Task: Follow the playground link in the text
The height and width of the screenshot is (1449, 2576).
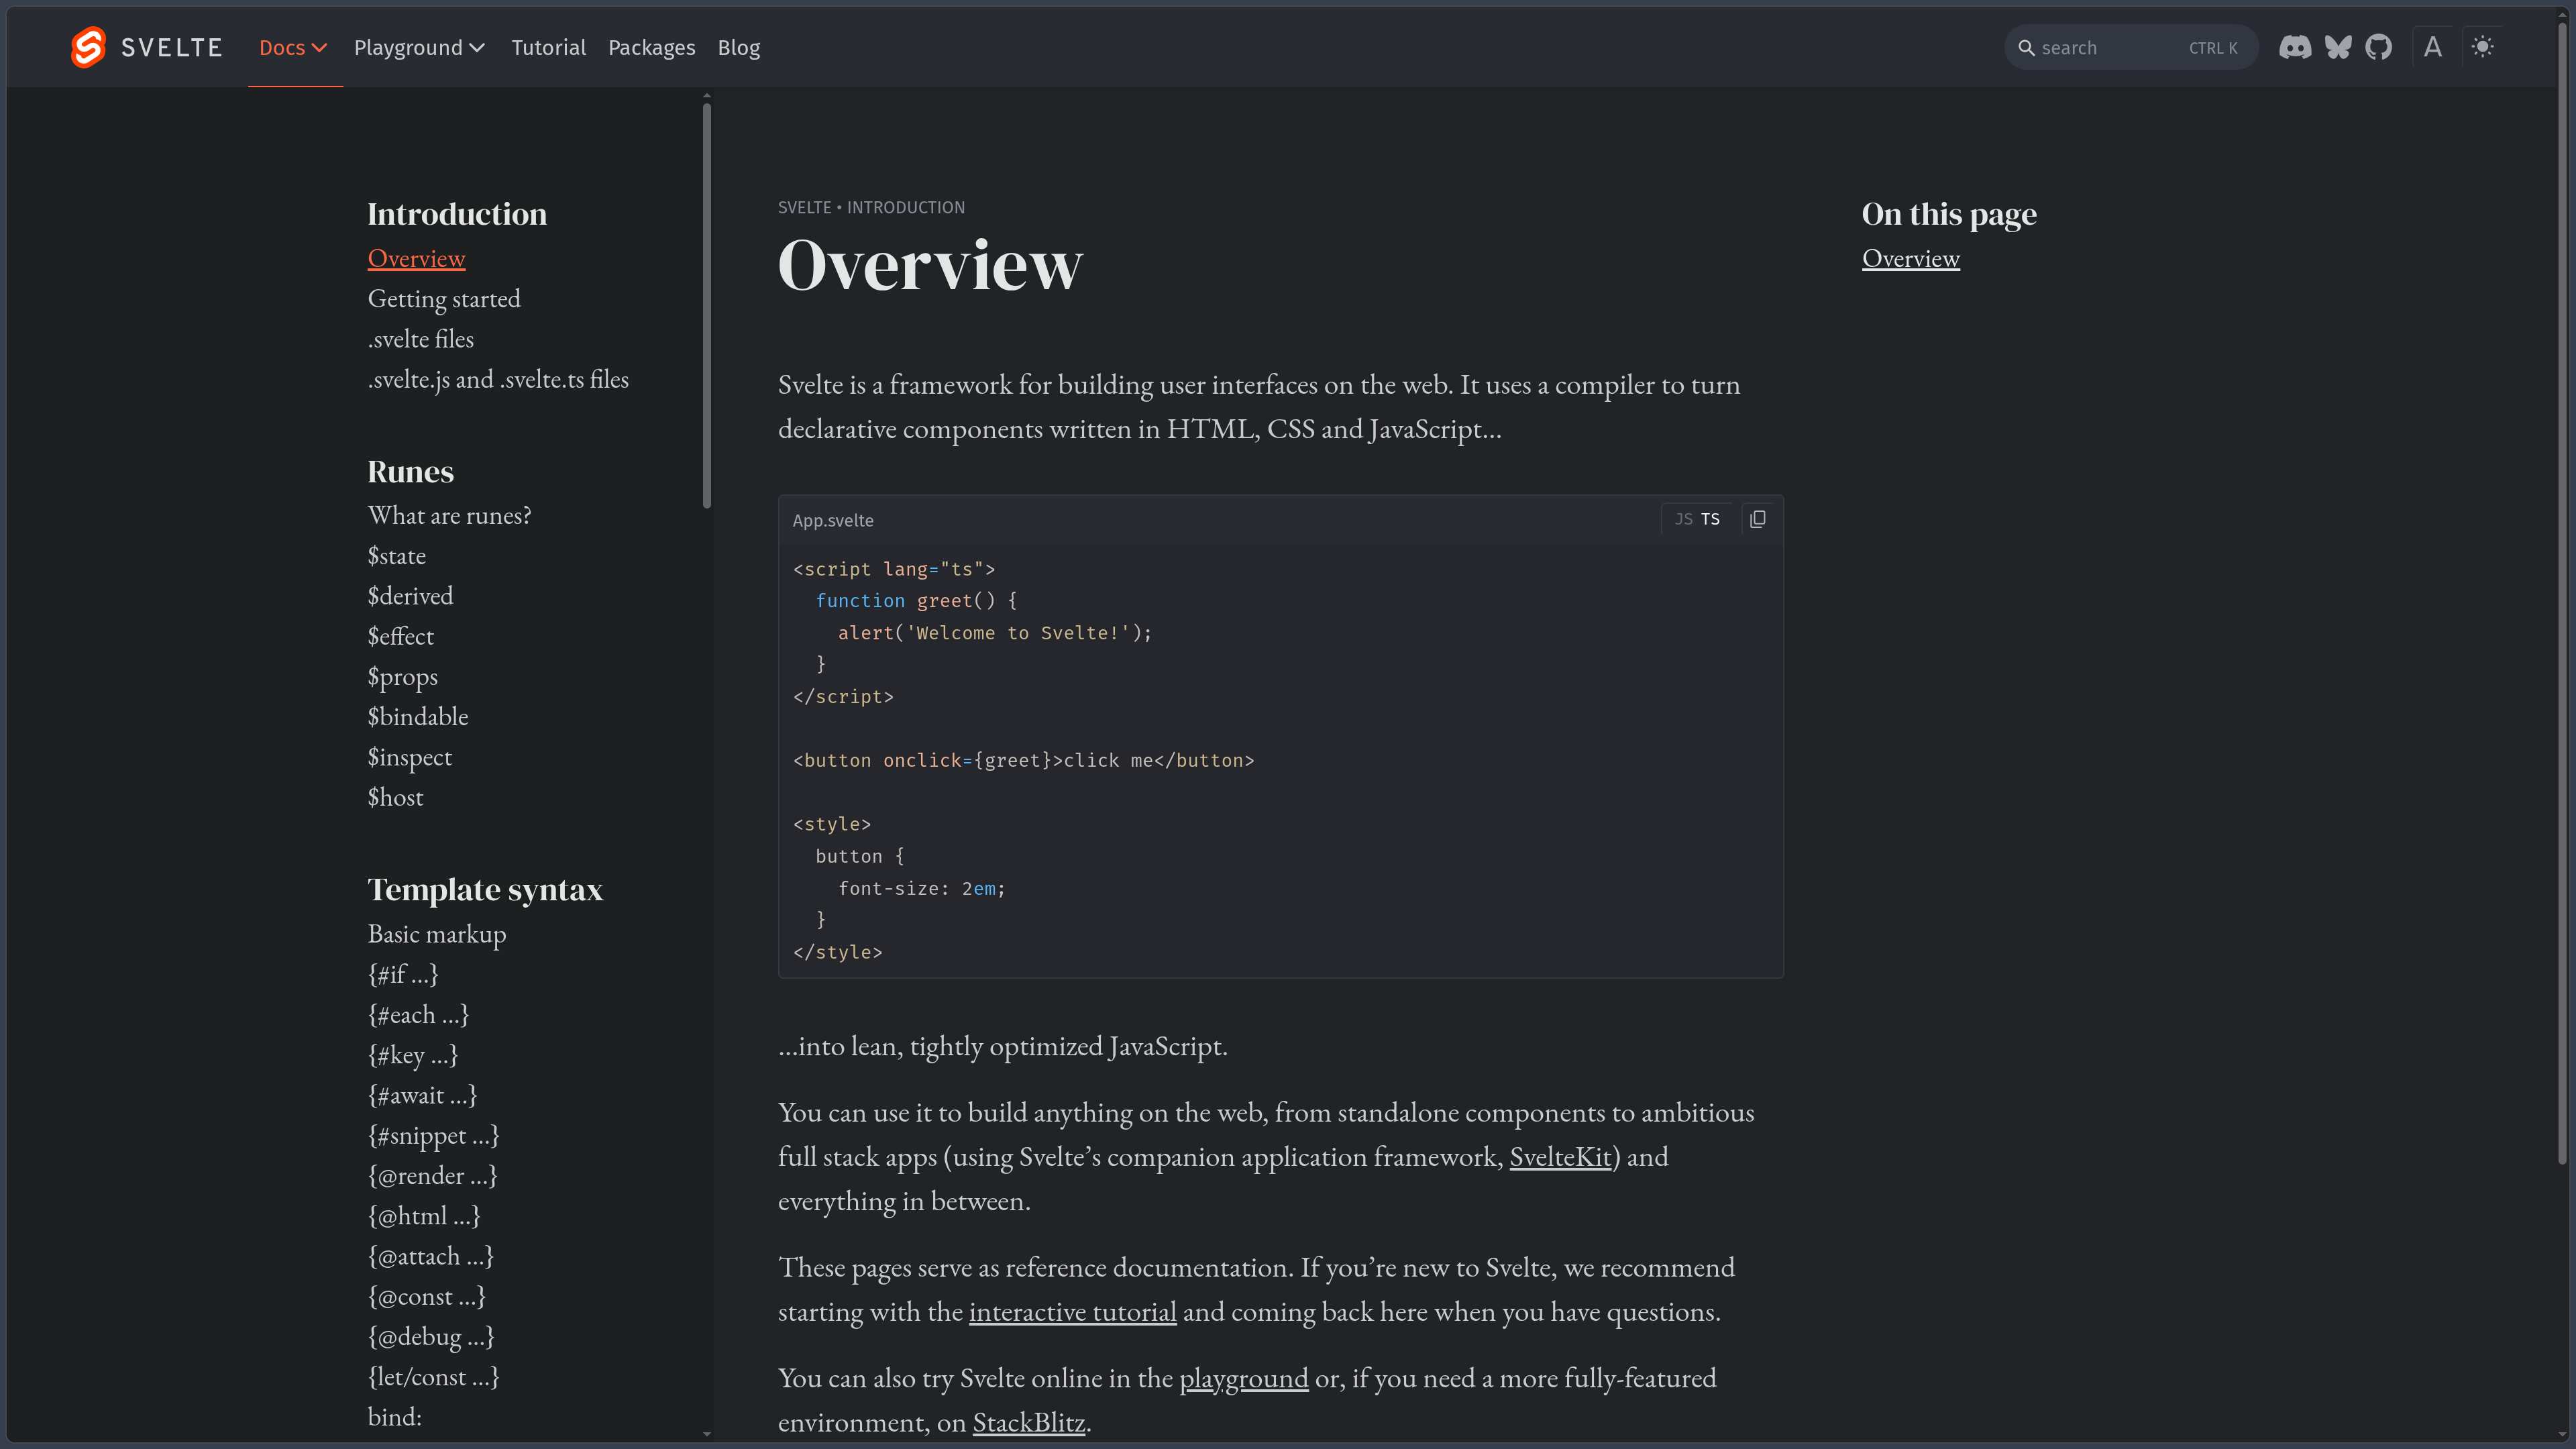Action: [x=1243, y=1378]
